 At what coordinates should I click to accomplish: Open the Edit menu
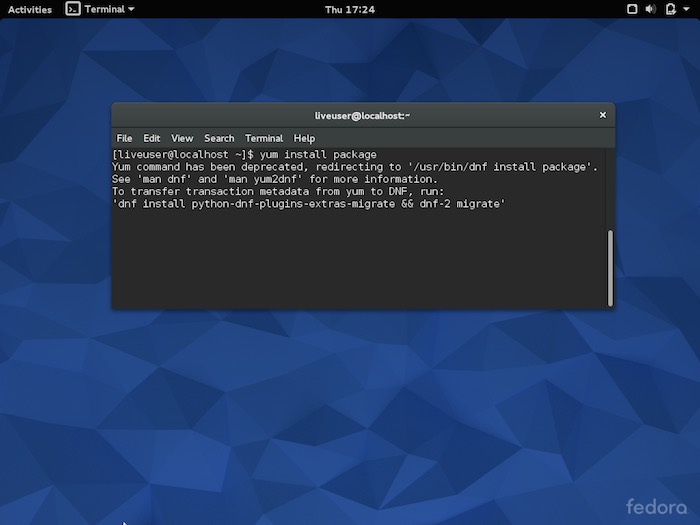[x=151, y=138]
